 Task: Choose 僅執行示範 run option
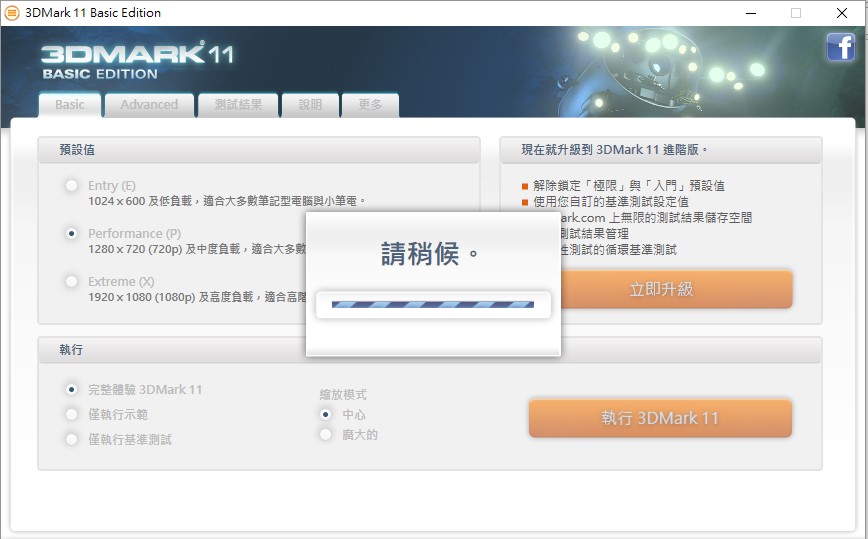(x=71, y=414)
